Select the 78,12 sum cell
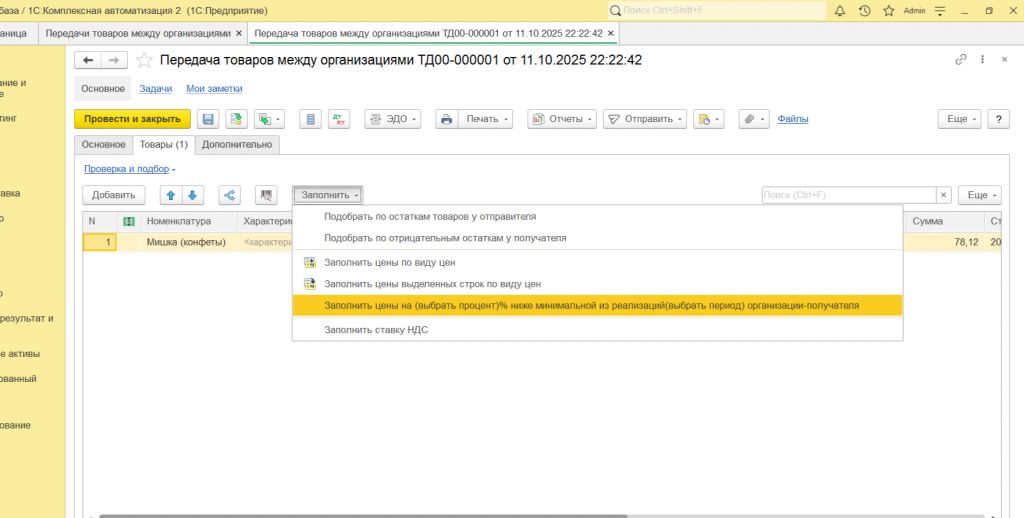Image resolution: width=1024 pixels, height=518 pixels. click(946, 242)
